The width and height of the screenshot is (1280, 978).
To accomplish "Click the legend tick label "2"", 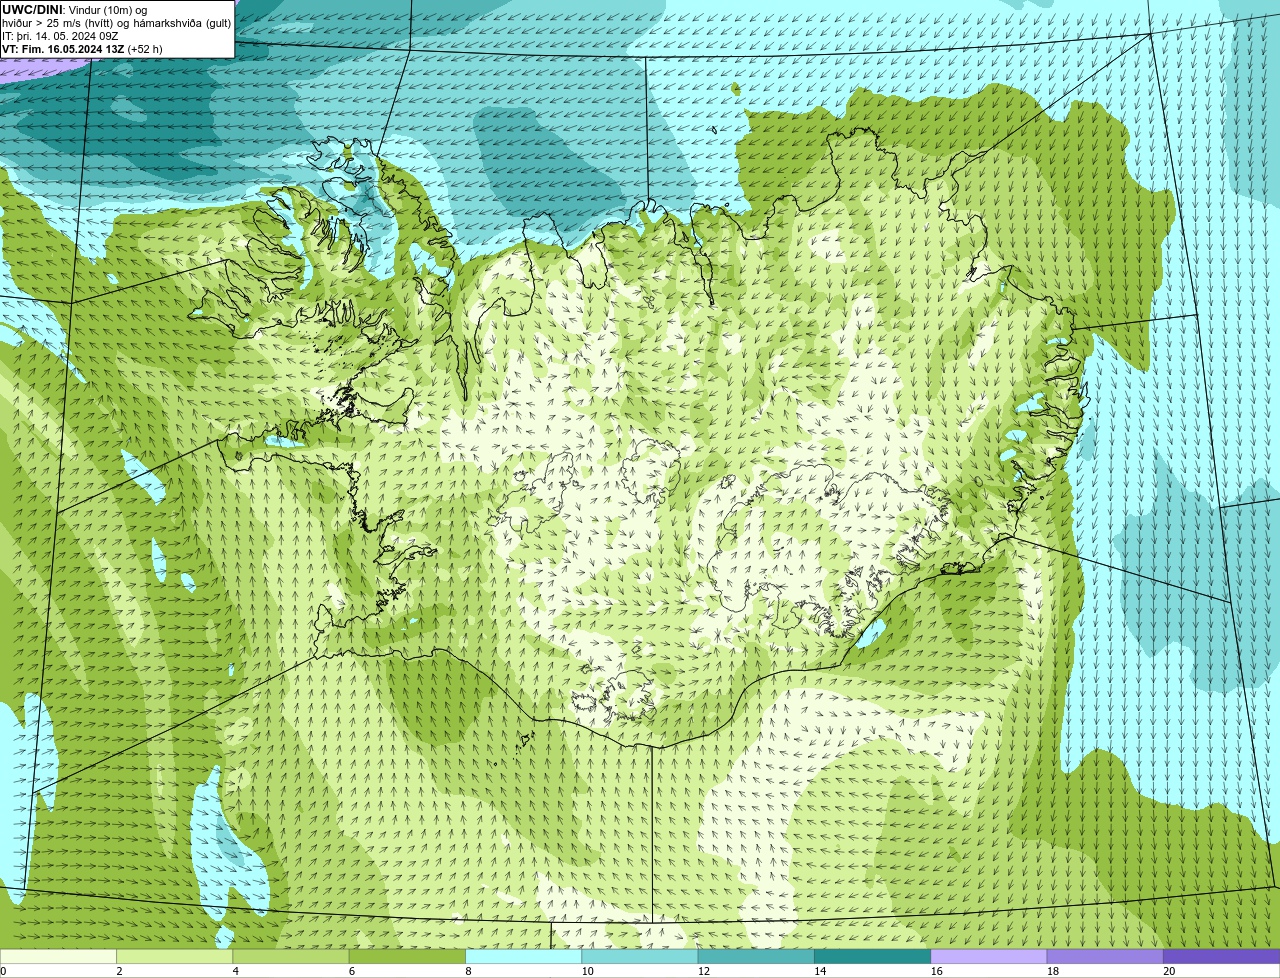I will [119, 971].
